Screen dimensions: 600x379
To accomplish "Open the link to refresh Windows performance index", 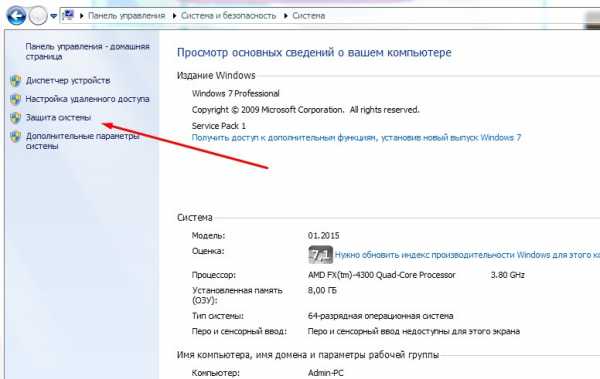I will [x=467, y=255].
